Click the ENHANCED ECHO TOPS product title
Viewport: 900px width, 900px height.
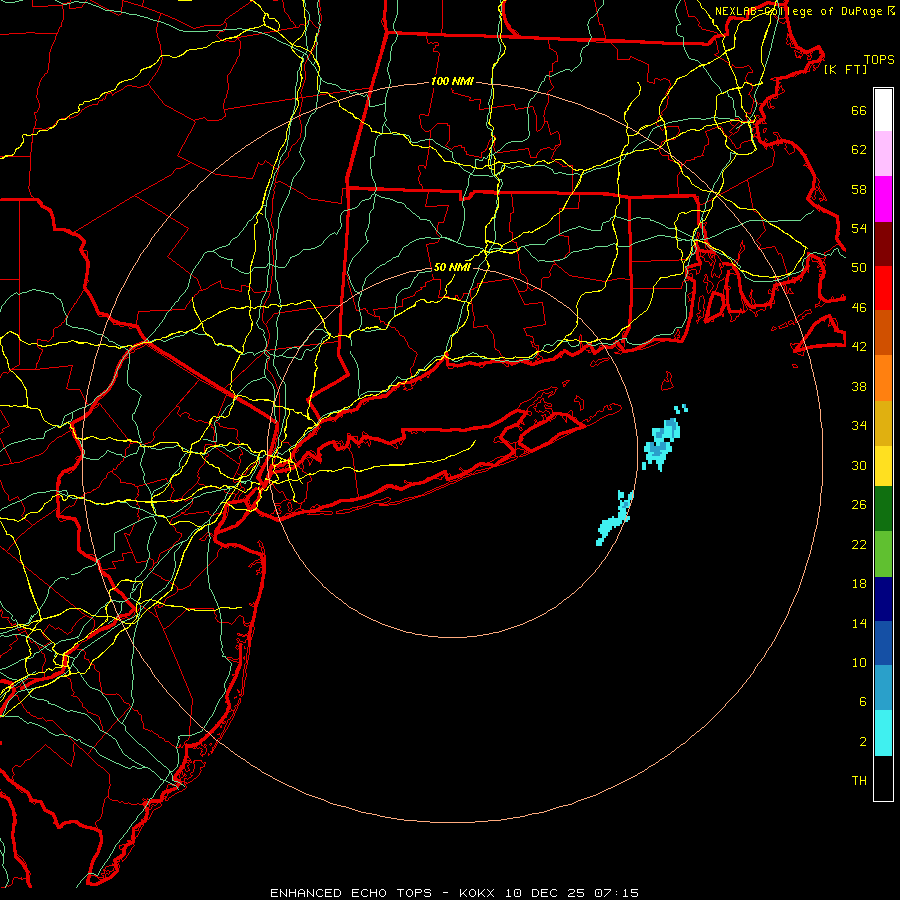(351, 893)
